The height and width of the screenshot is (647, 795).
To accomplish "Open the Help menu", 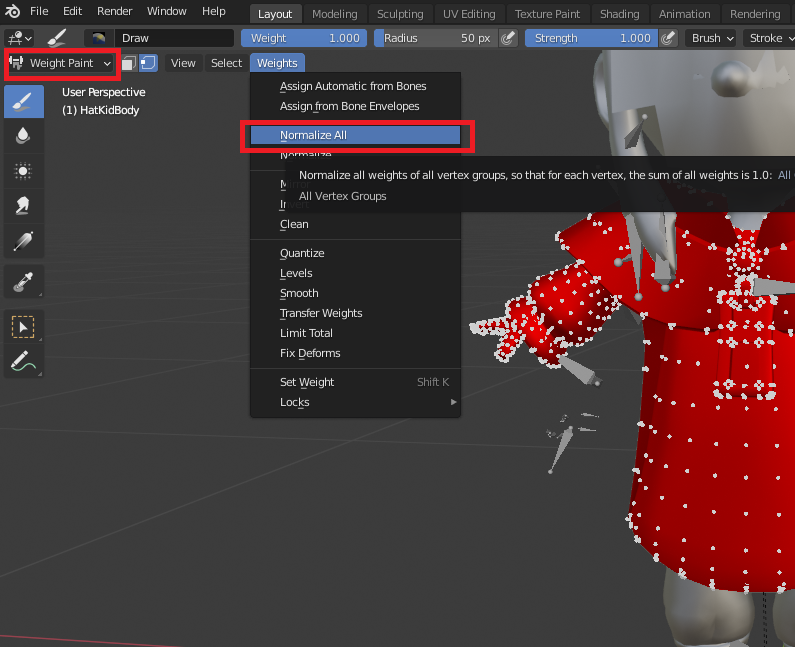I will click(x=213, y=11).
